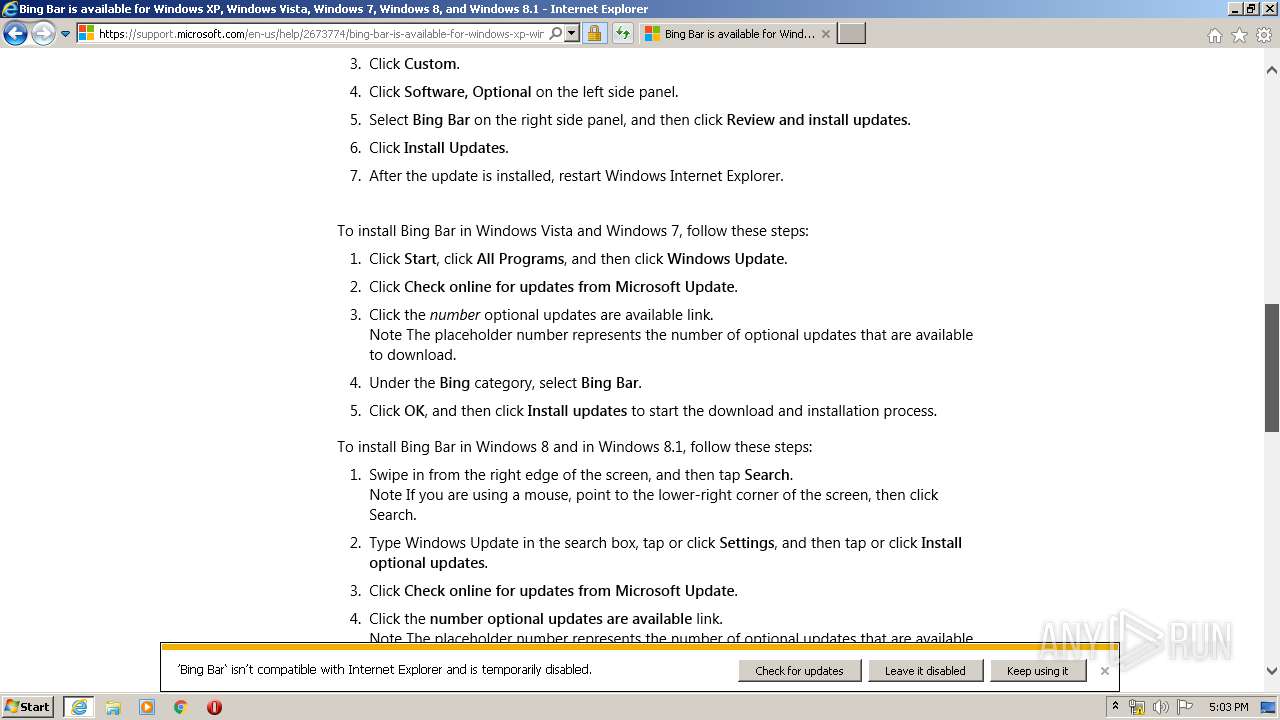Open the recent pages dropdown arrow
The image size is (1280, 720).
(x=66, y=34)
